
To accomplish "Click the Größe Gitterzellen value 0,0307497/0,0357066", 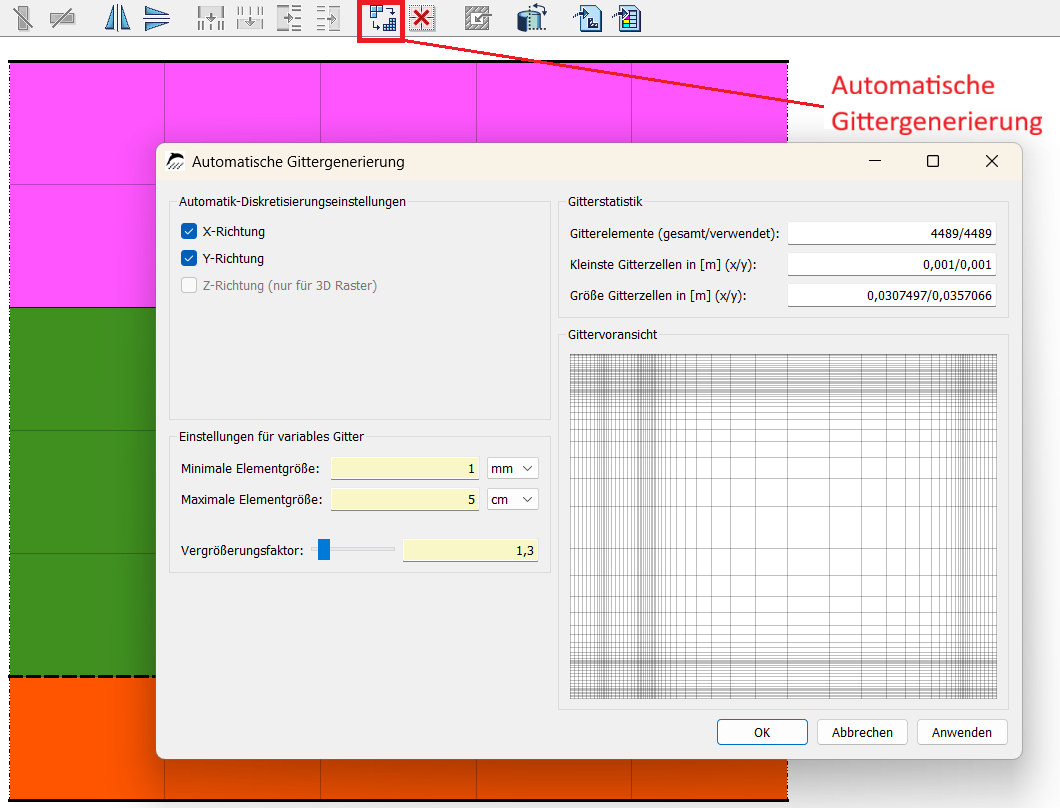I will point(892,295).
